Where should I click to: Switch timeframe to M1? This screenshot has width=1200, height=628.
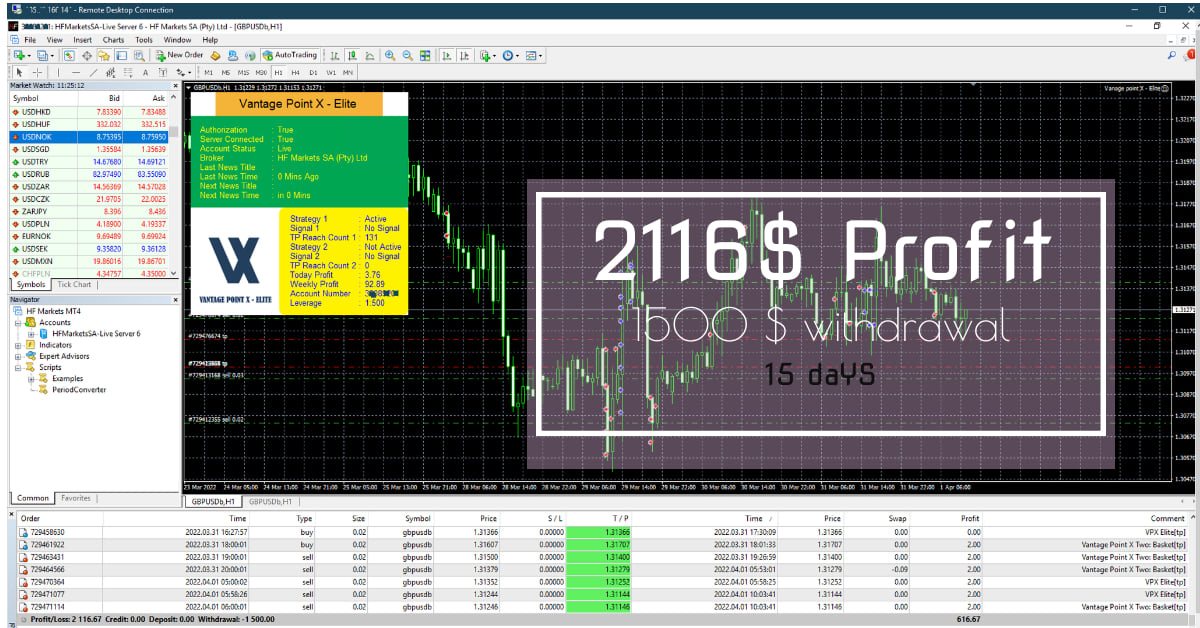point(208,72)
